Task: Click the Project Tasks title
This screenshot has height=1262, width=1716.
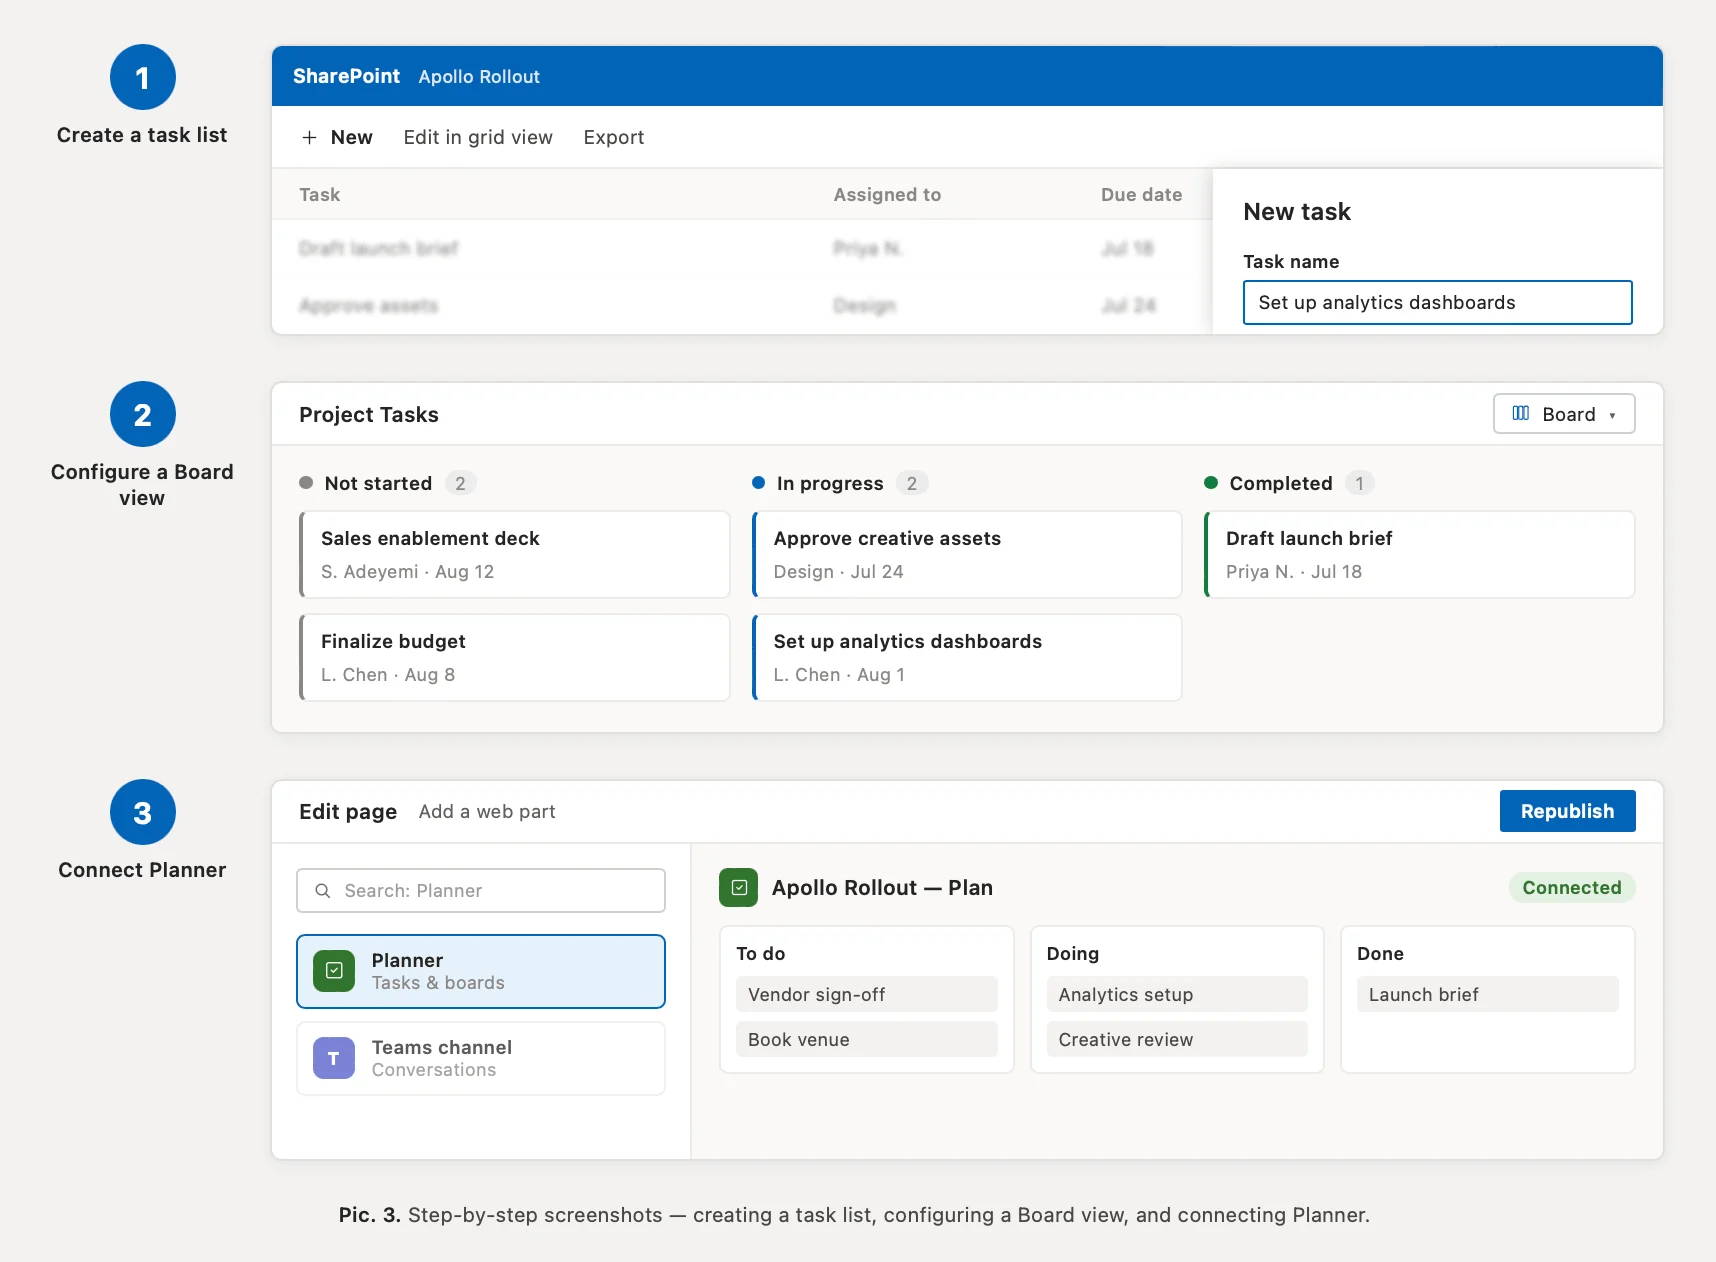Action: [368, 415]
